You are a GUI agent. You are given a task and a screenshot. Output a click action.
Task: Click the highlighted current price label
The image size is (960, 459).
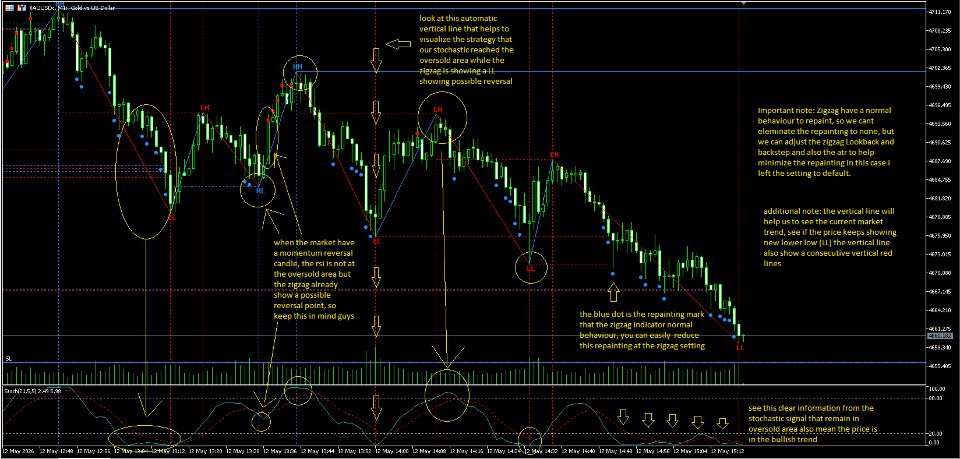[x=939, y=336]
